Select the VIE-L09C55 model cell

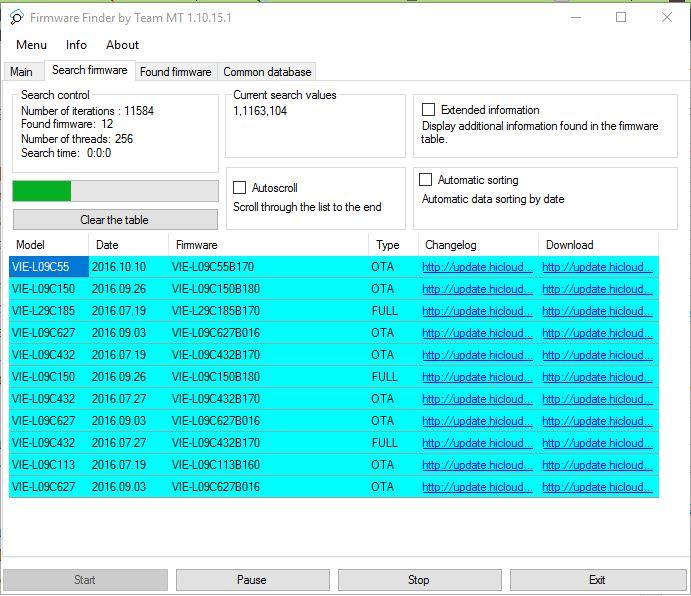click(48, 267)
